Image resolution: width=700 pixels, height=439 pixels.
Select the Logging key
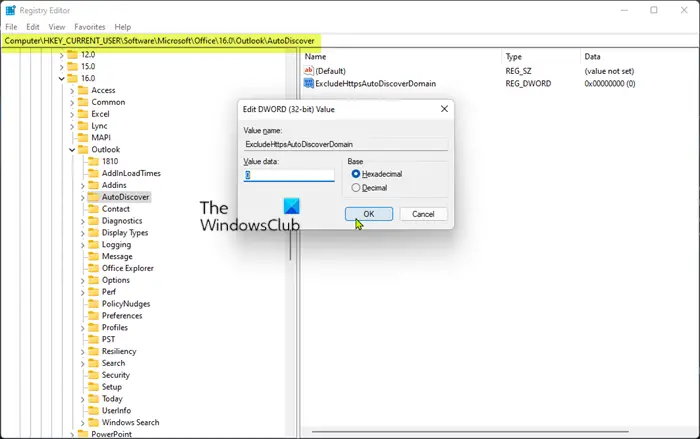coord(117,244)
